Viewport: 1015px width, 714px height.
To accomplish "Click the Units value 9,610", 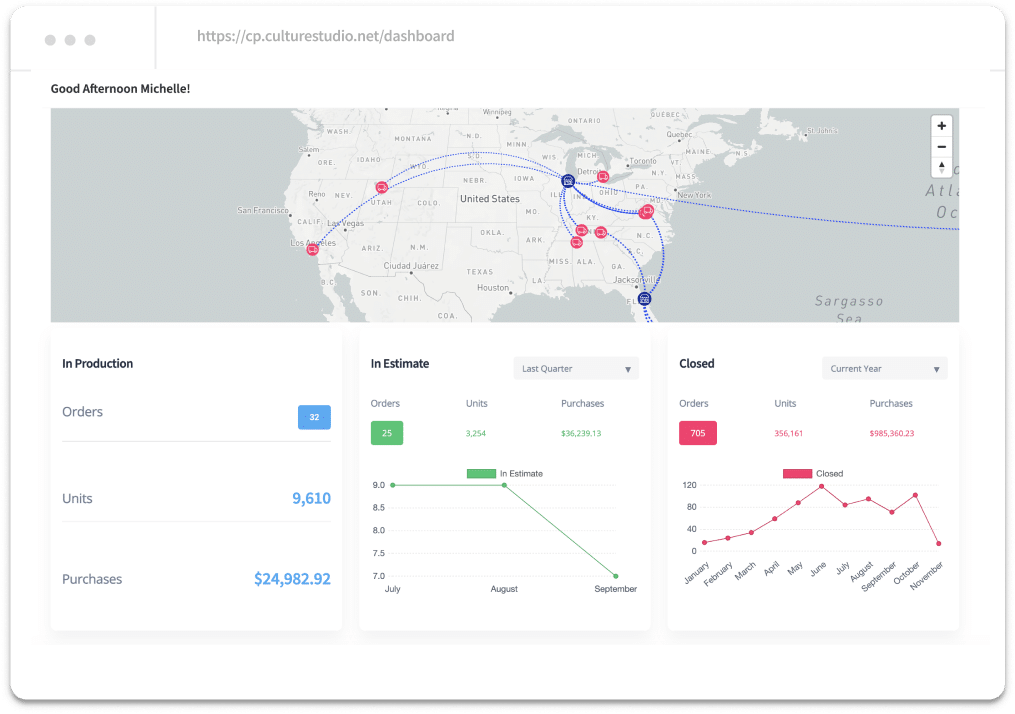I will (314, 498).
